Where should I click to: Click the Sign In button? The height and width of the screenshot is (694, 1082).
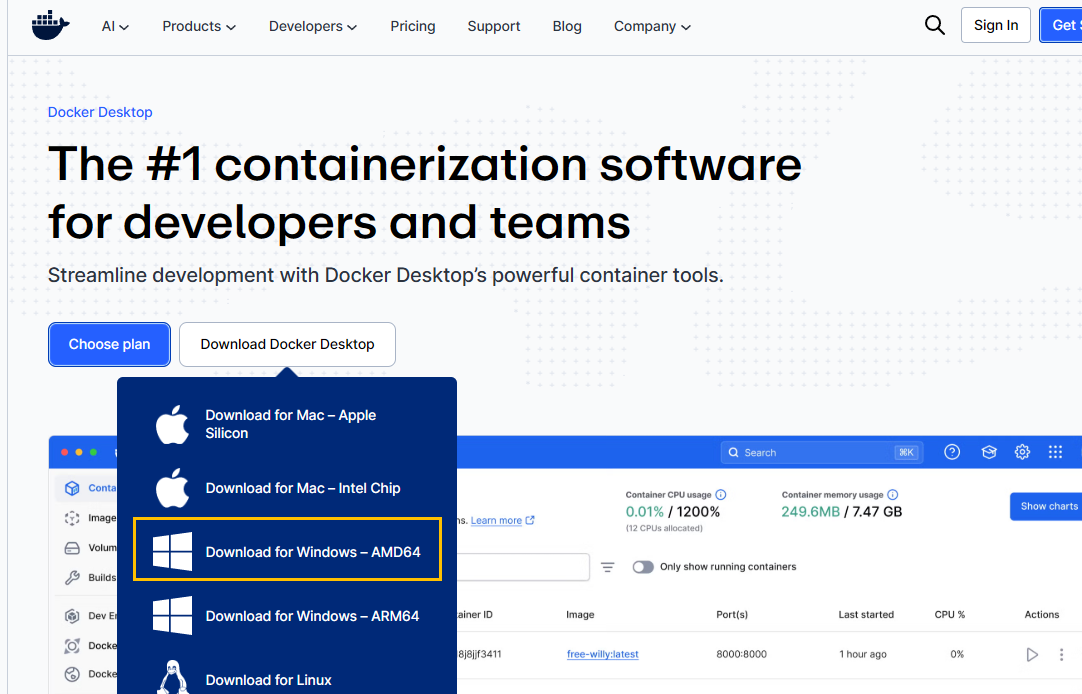[996, 26]
